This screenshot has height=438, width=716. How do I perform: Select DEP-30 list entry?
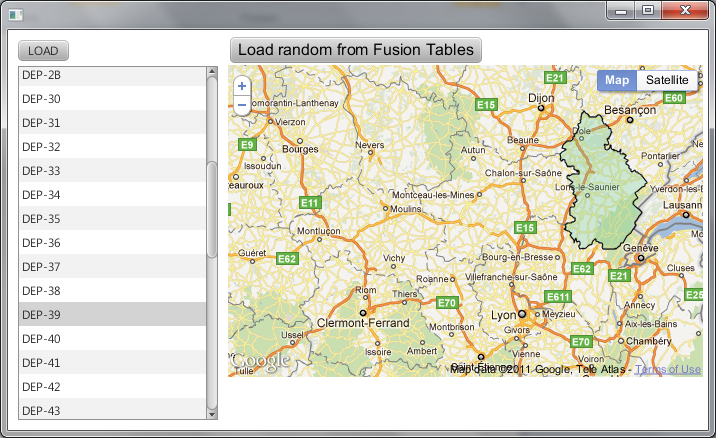coord(112,99)
